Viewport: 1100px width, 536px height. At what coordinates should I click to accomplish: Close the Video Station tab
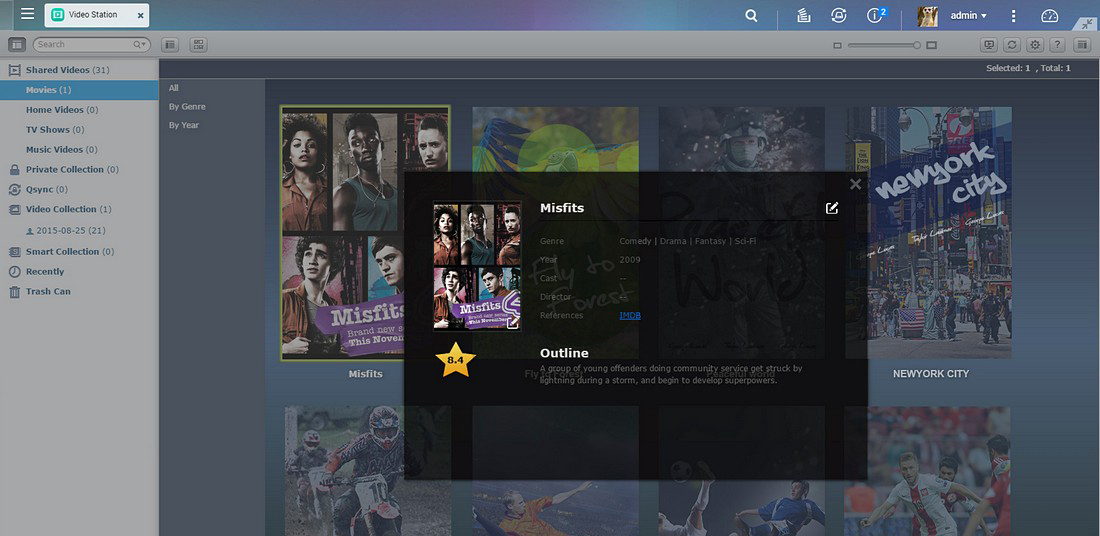coord(140,15)
